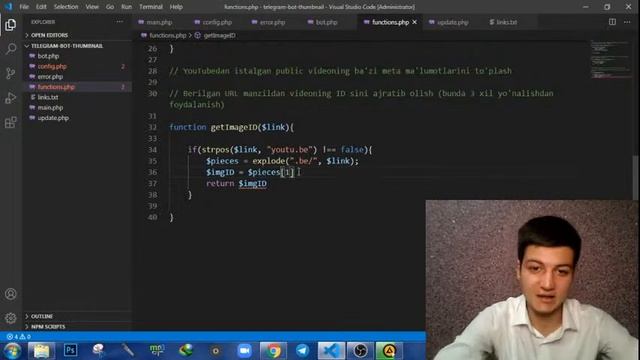The height and width of the screenshot is (360, 640).
Task: Open the Run and Debug view
Action: [11, 98]
